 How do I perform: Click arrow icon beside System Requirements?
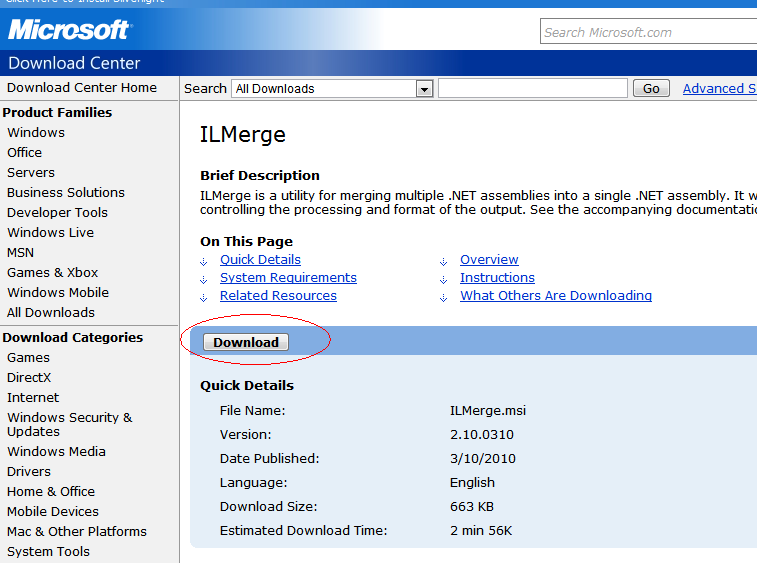click(x=204, y=280)
